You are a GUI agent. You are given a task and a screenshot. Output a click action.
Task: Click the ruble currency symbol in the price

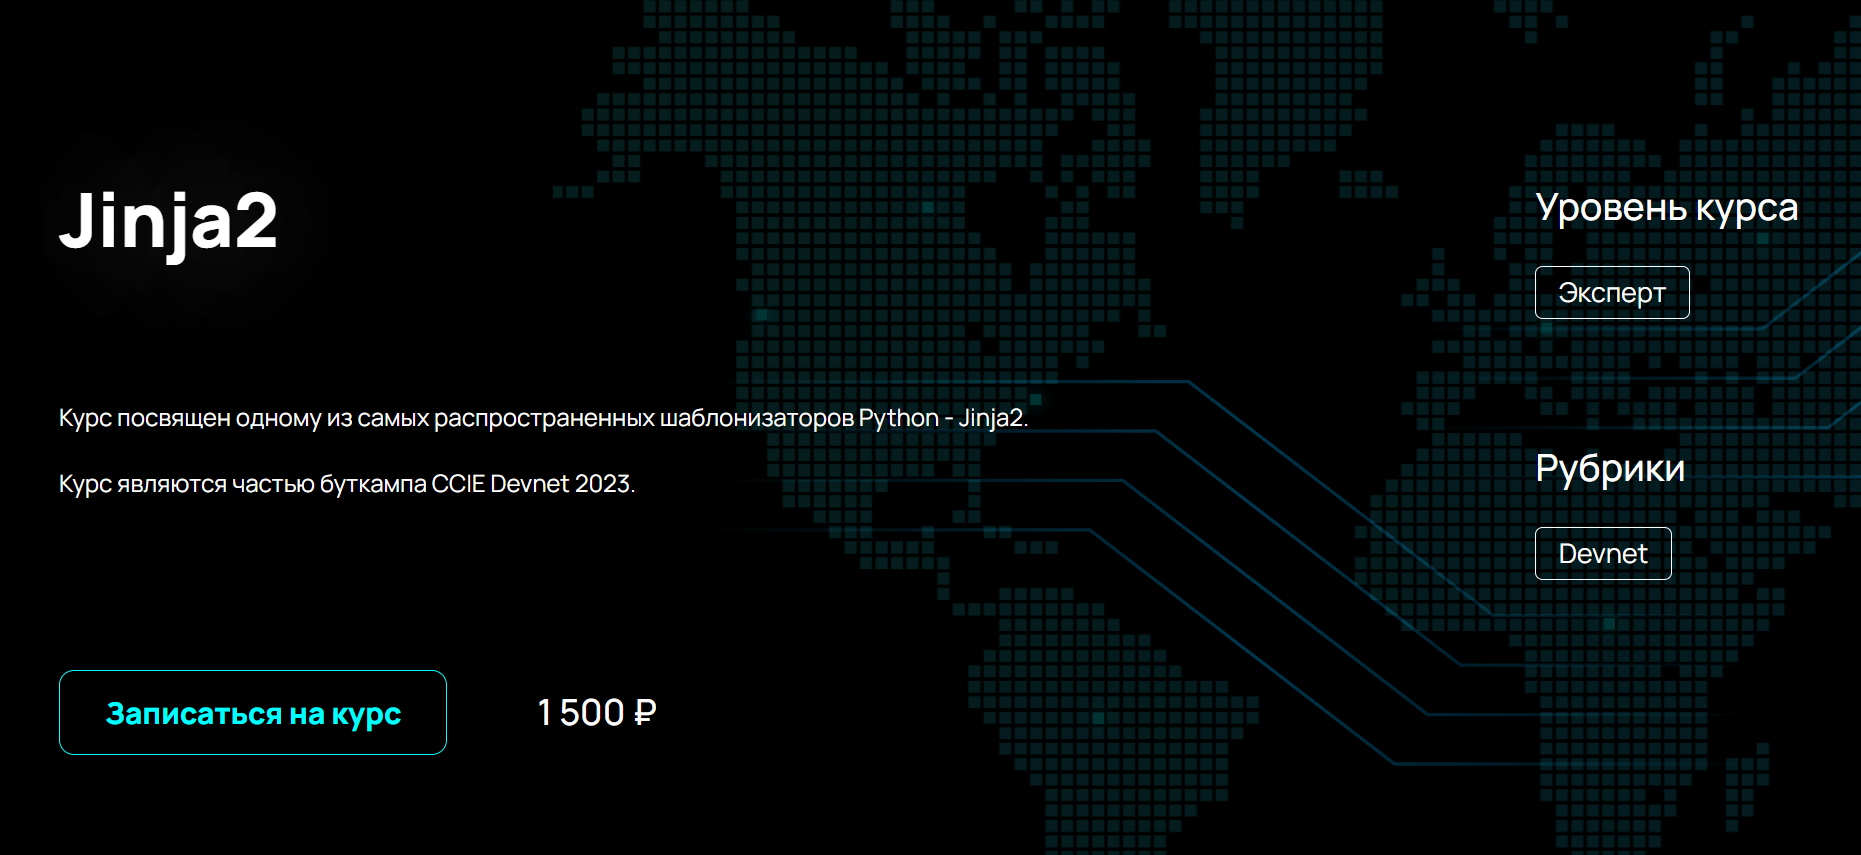pyautogui.click(x=645, y=713)
